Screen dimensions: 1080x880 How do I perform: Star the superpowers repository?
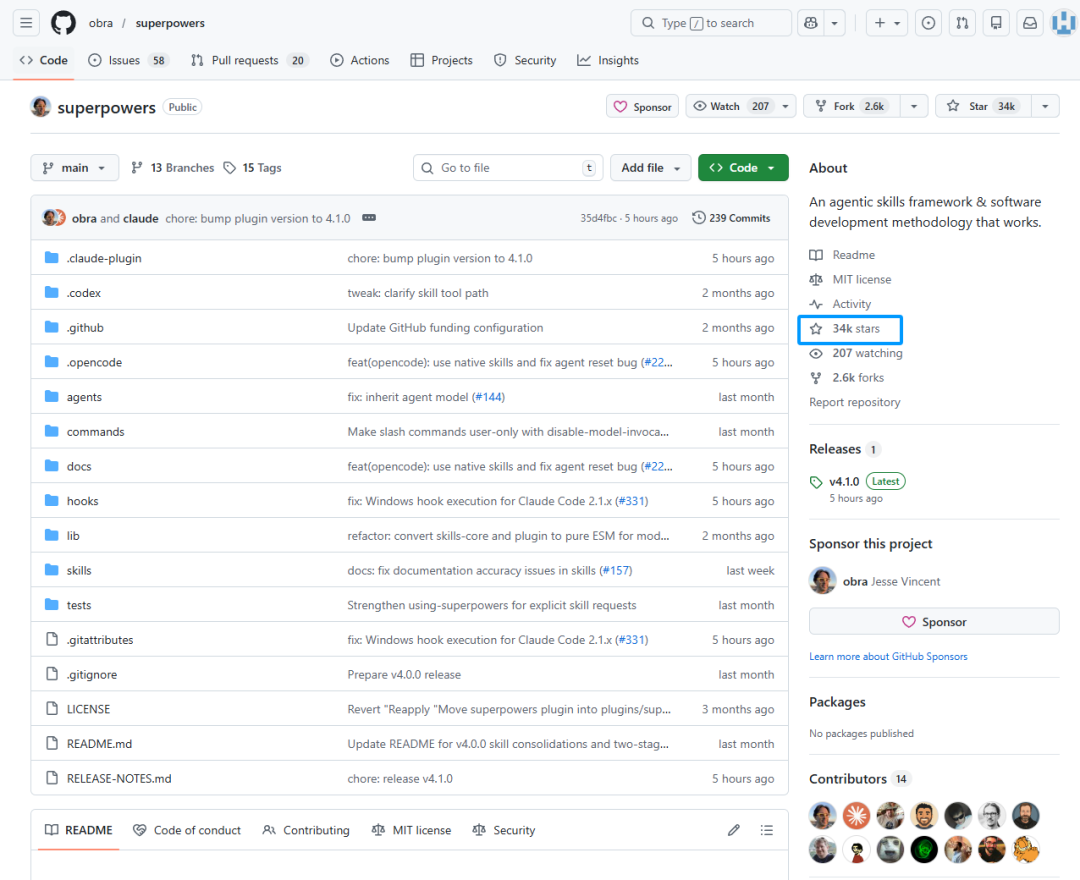pyautogui.click(x=979, y=106)
